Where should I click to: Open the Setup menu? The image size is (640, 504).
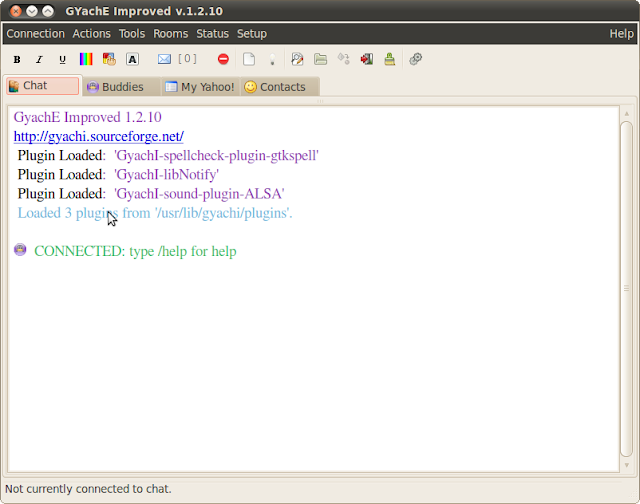pos(252,33)
